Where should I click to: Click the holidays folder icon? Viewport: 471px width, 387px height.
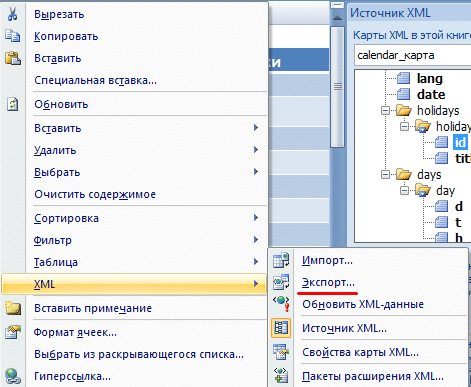[x=404, y=110]
